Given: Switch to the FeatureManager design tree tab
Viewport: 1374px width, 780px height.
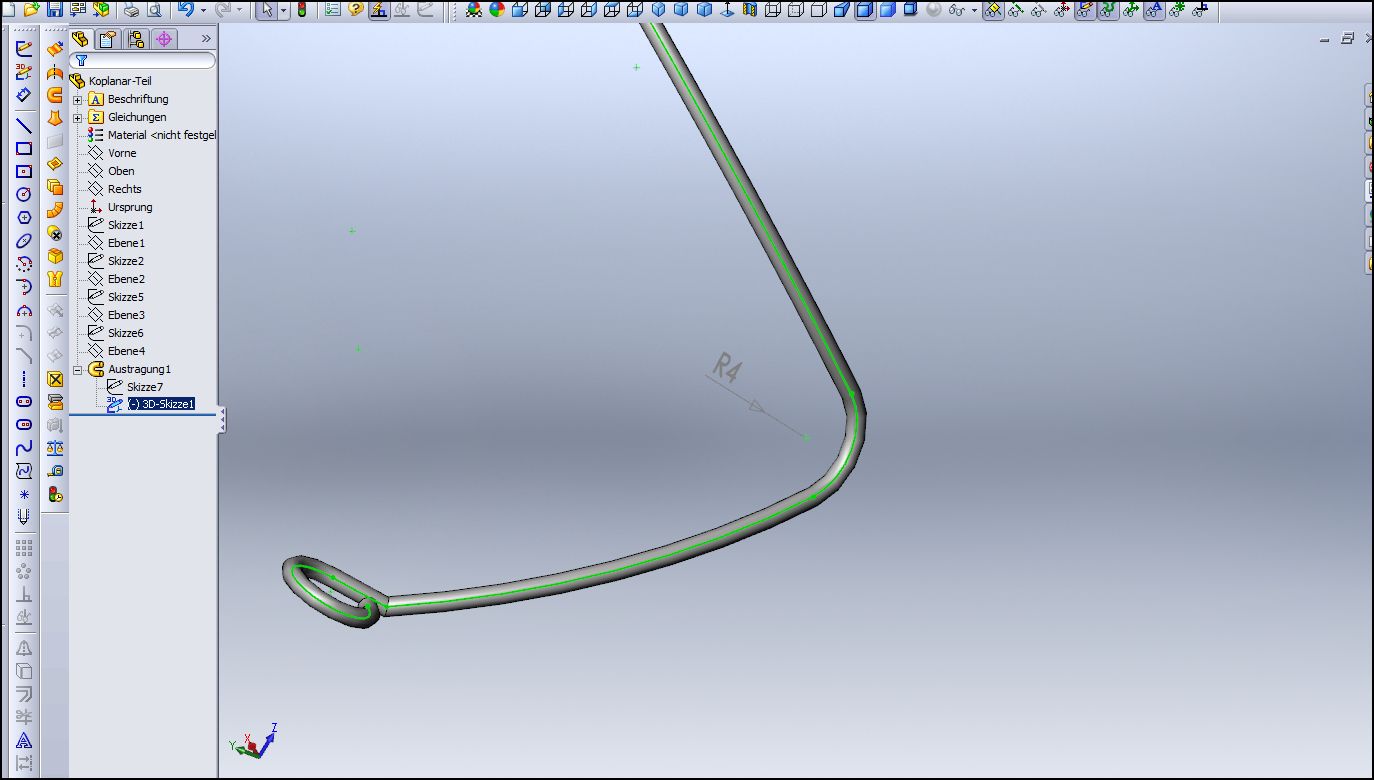Looking at the screenshot, I should pos(81,39).
